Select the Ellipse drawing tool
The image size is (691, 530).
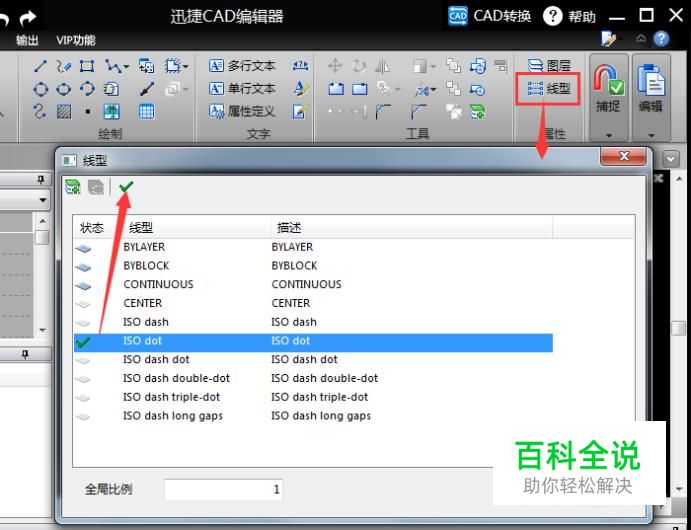point(63,89)
